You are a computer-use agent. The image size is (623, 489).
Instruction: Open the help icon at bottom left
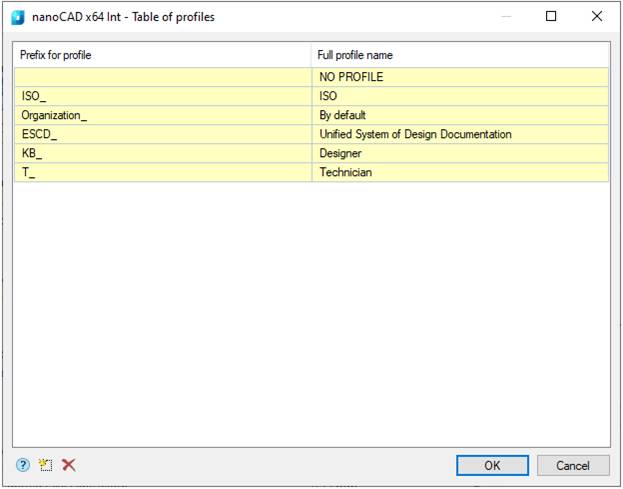pyautogui.click(x=23, y=465)
